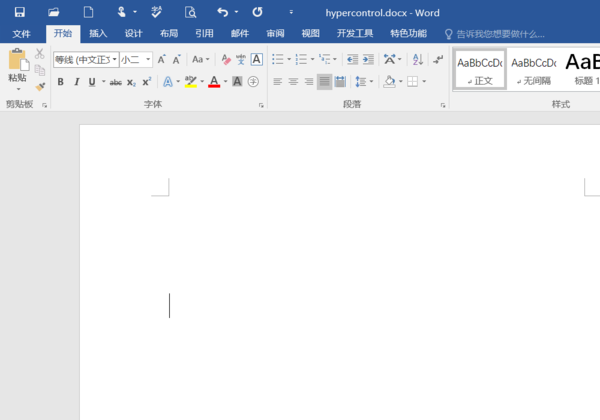This screenshot has width=600, height=420.
Task: Cut selection with the scissors icon
Action: coord(39,54)
